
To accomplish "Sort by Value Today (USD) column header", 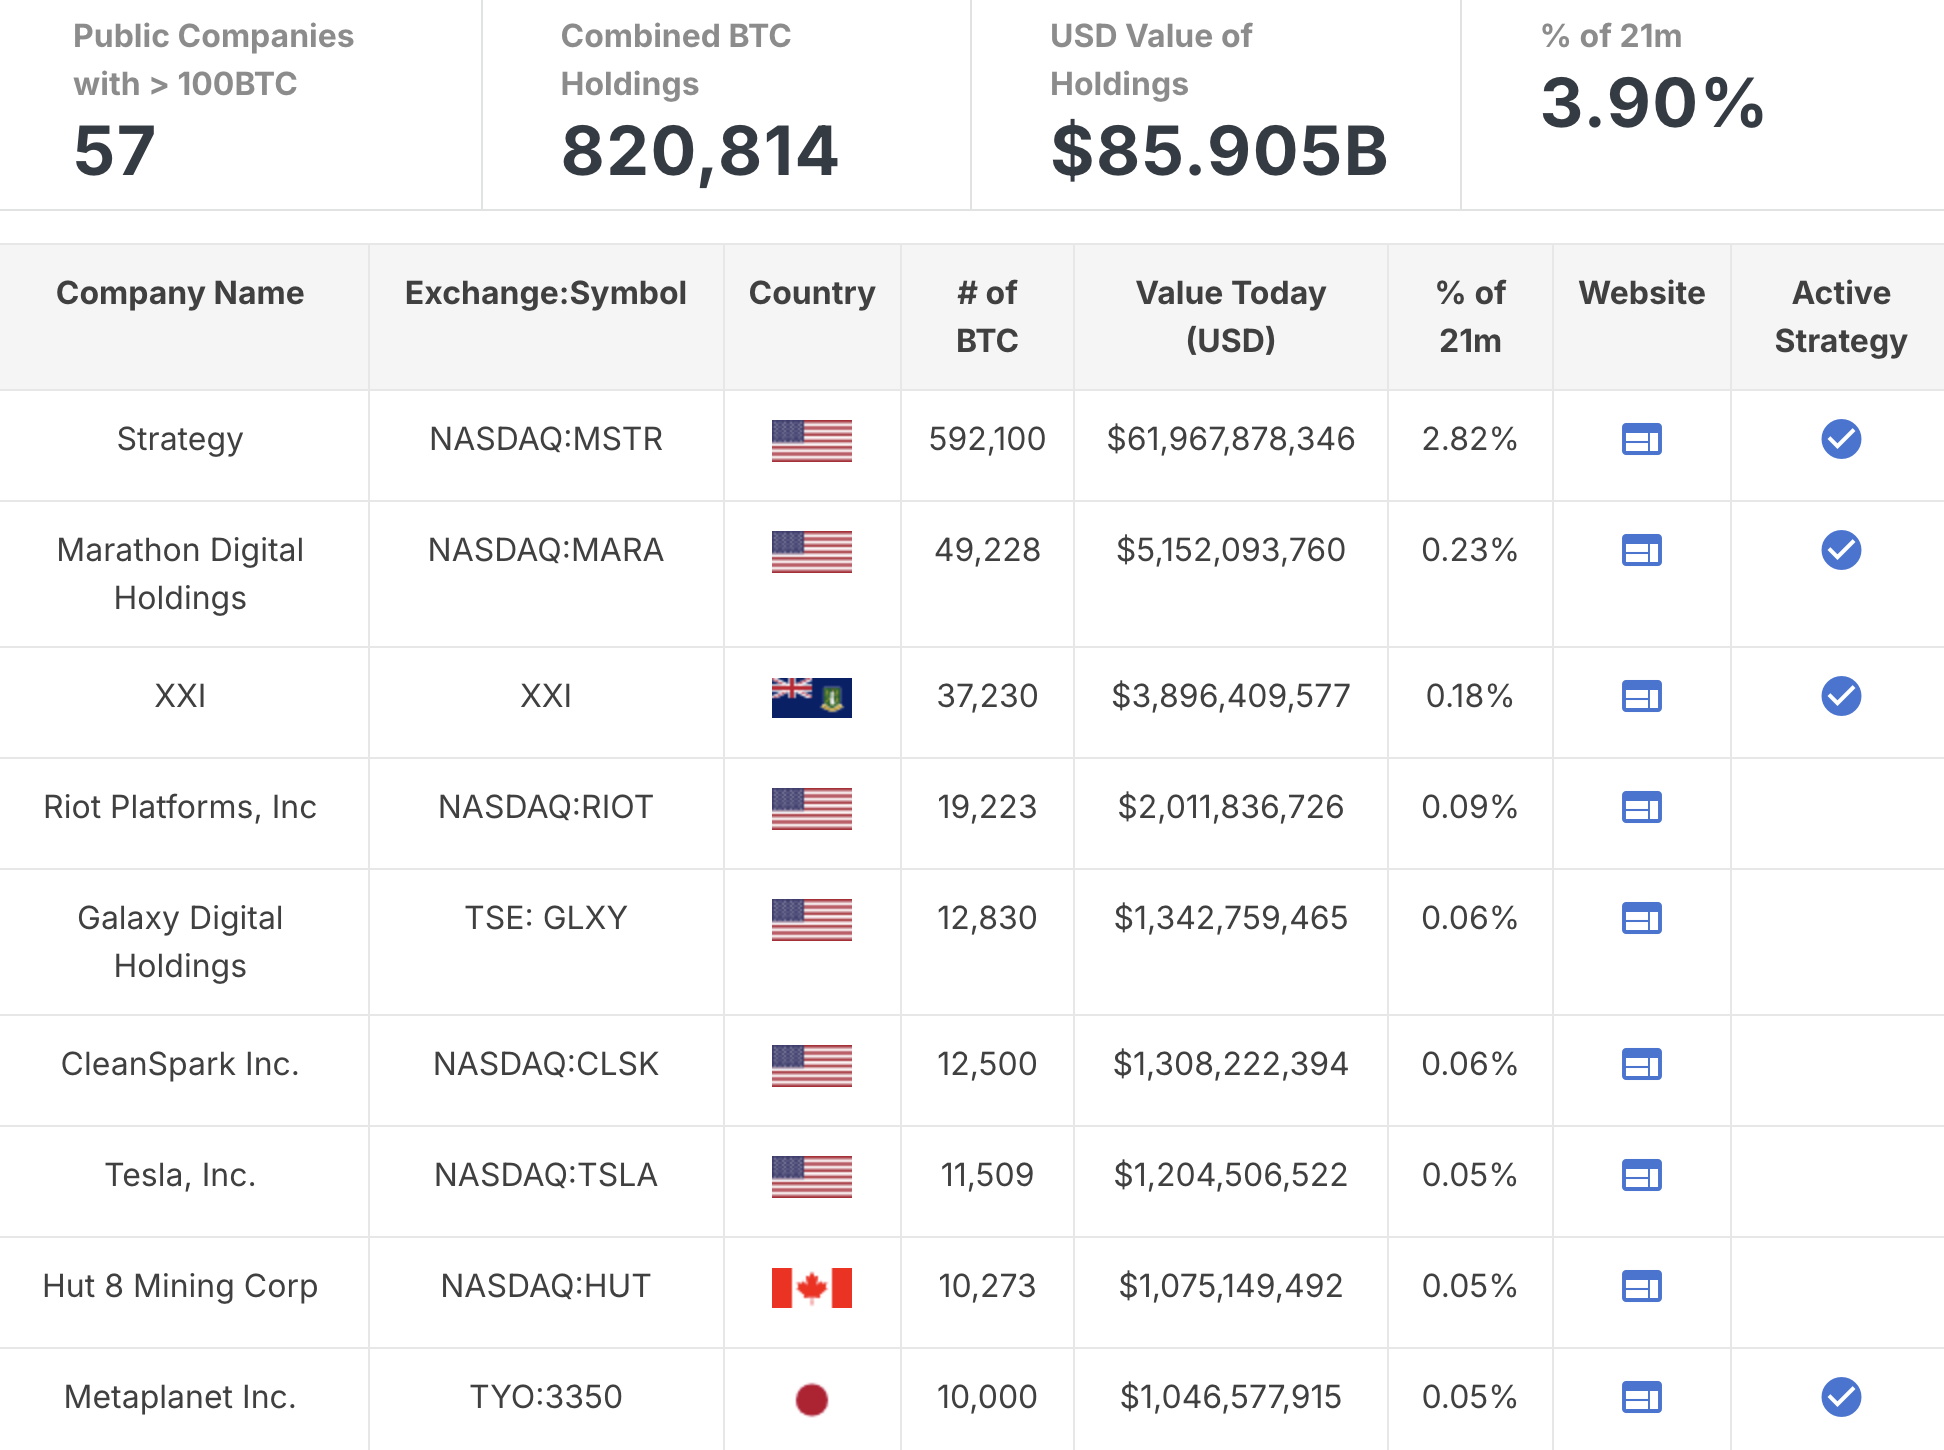I will click(1230, 316).
